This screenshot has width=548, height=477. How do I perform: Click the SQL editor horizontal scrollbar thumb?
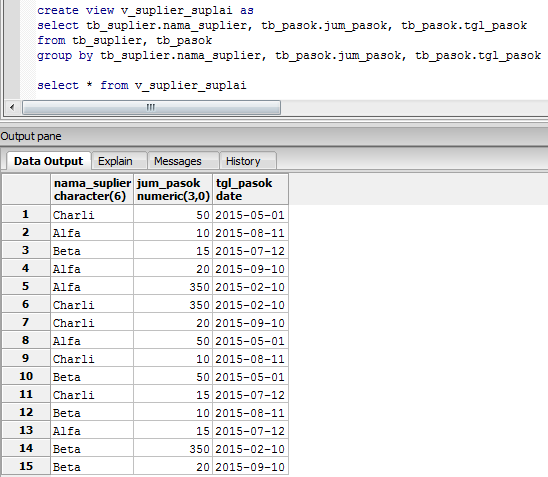pos(151,107)
